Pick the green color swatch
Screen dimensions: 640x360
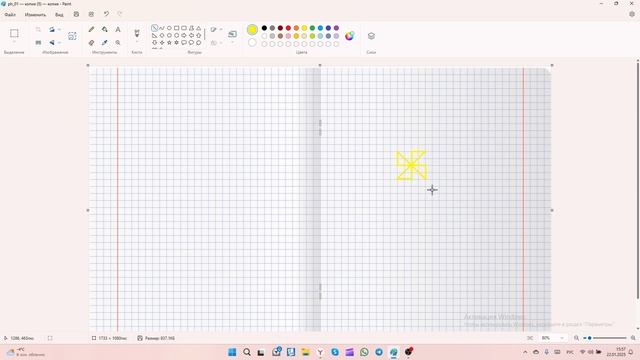coord(312,28)
